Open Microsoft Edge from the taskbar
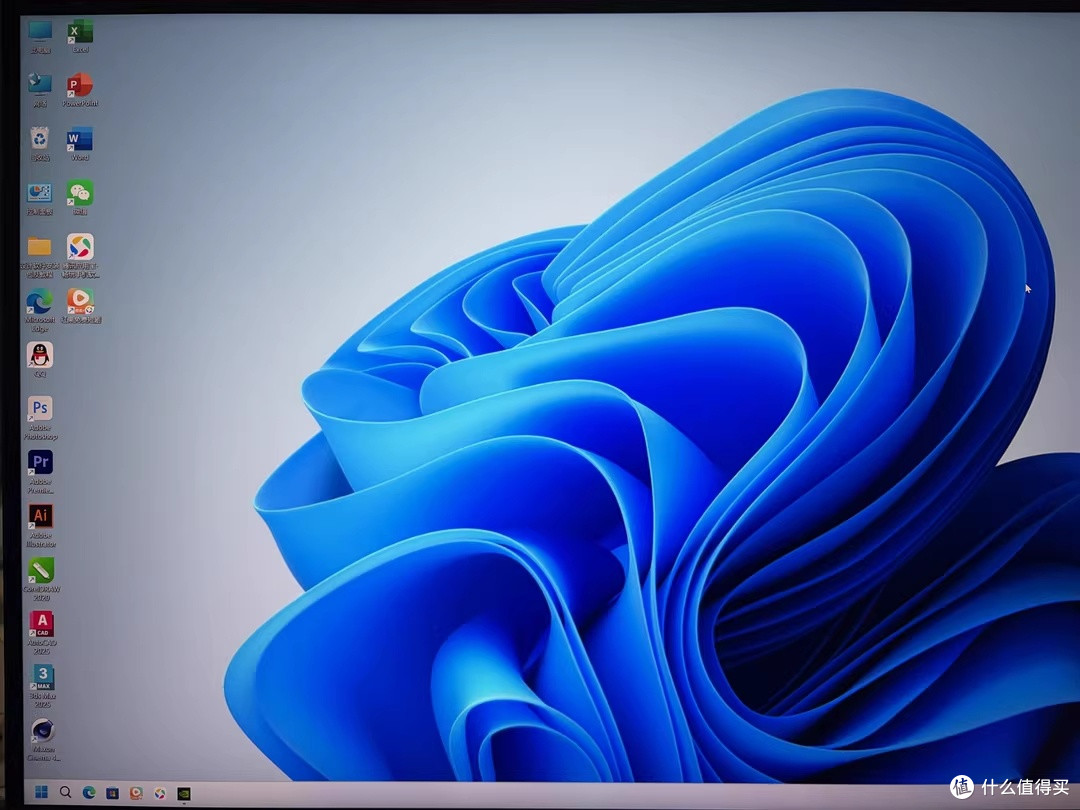The width and height of the screenshot is (1080, 810). (89, 793)
